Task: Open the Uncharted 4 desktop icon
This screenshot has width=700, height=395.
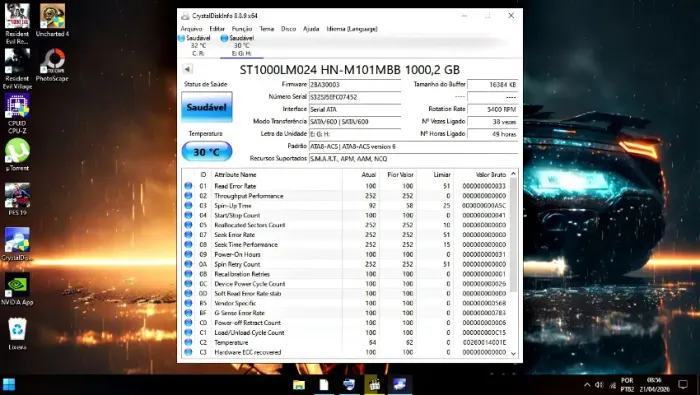Action: [52, 20]
